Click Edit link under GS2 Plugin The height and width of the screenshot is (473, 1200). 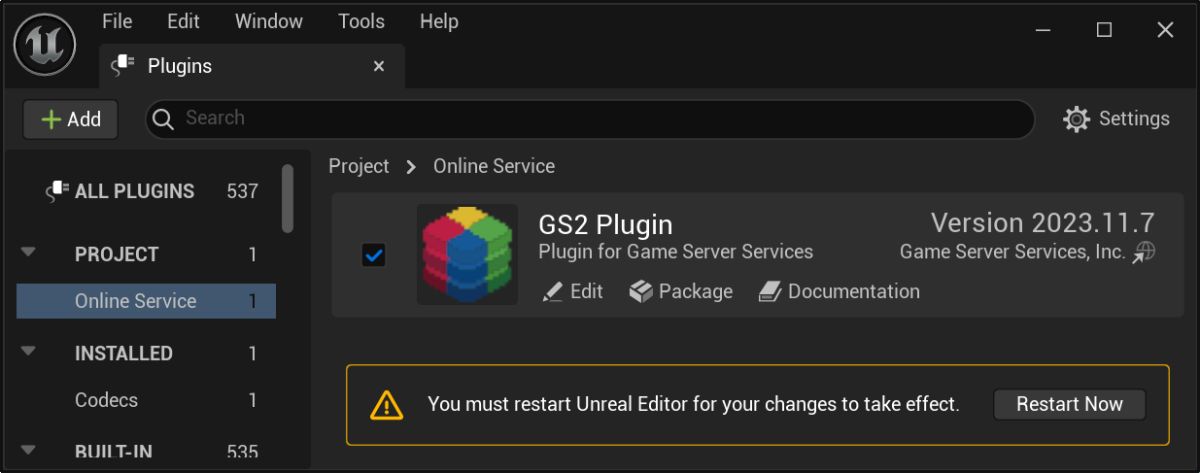click(587, 292)
